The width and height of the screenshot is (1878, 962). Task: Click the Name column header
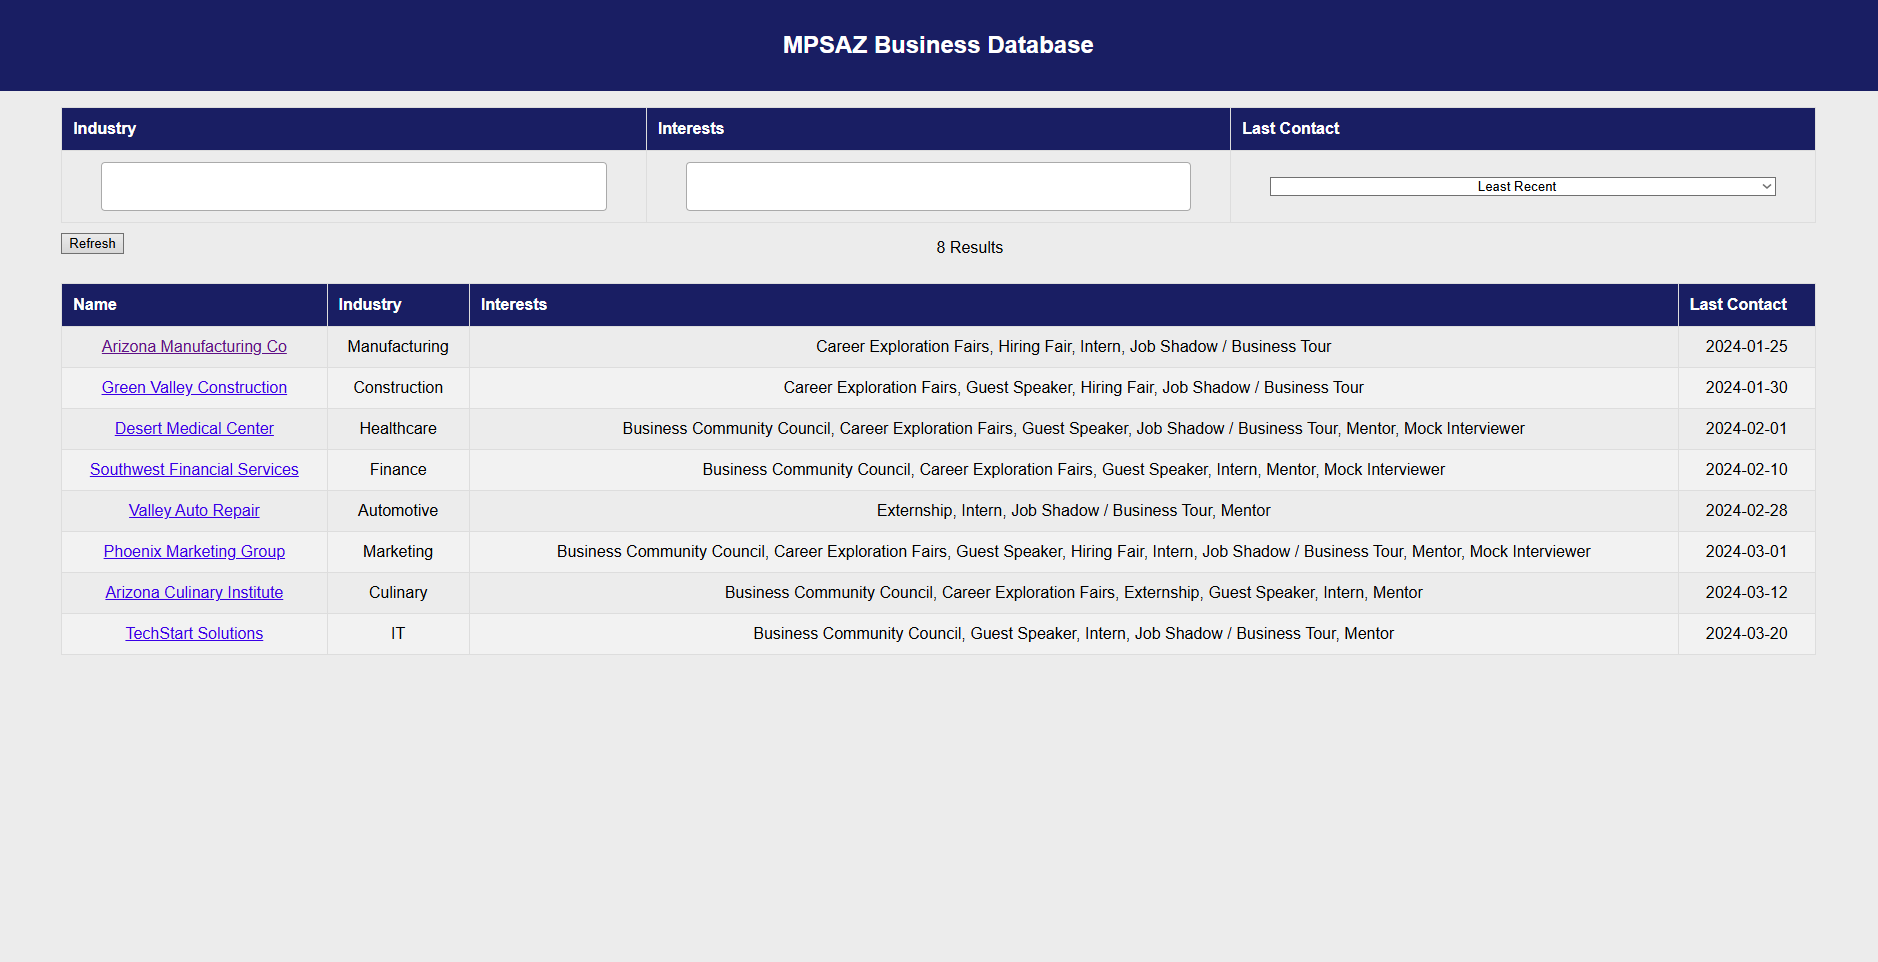tap(95, 304)
